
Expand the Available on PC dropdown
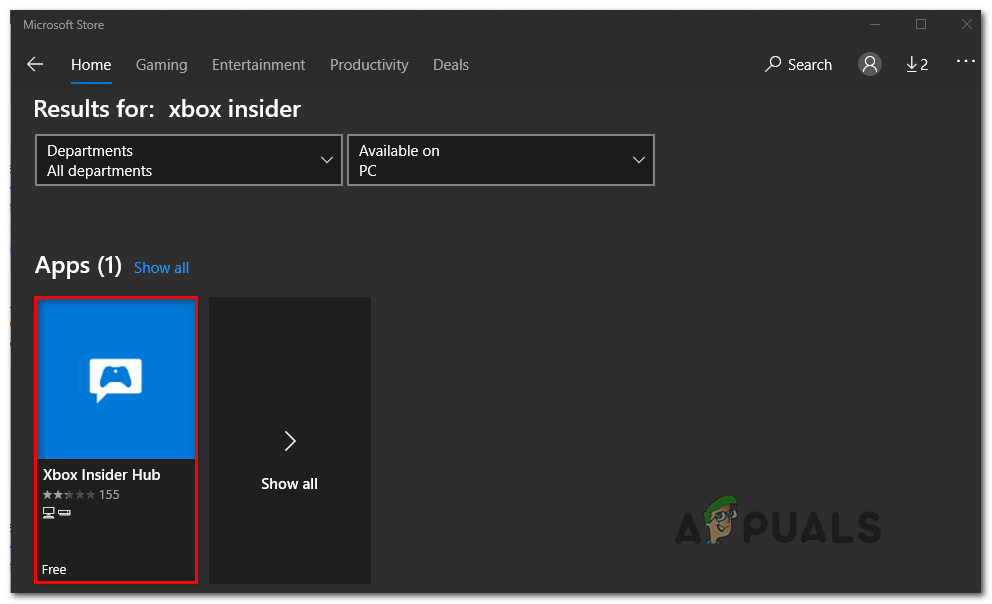500,160
